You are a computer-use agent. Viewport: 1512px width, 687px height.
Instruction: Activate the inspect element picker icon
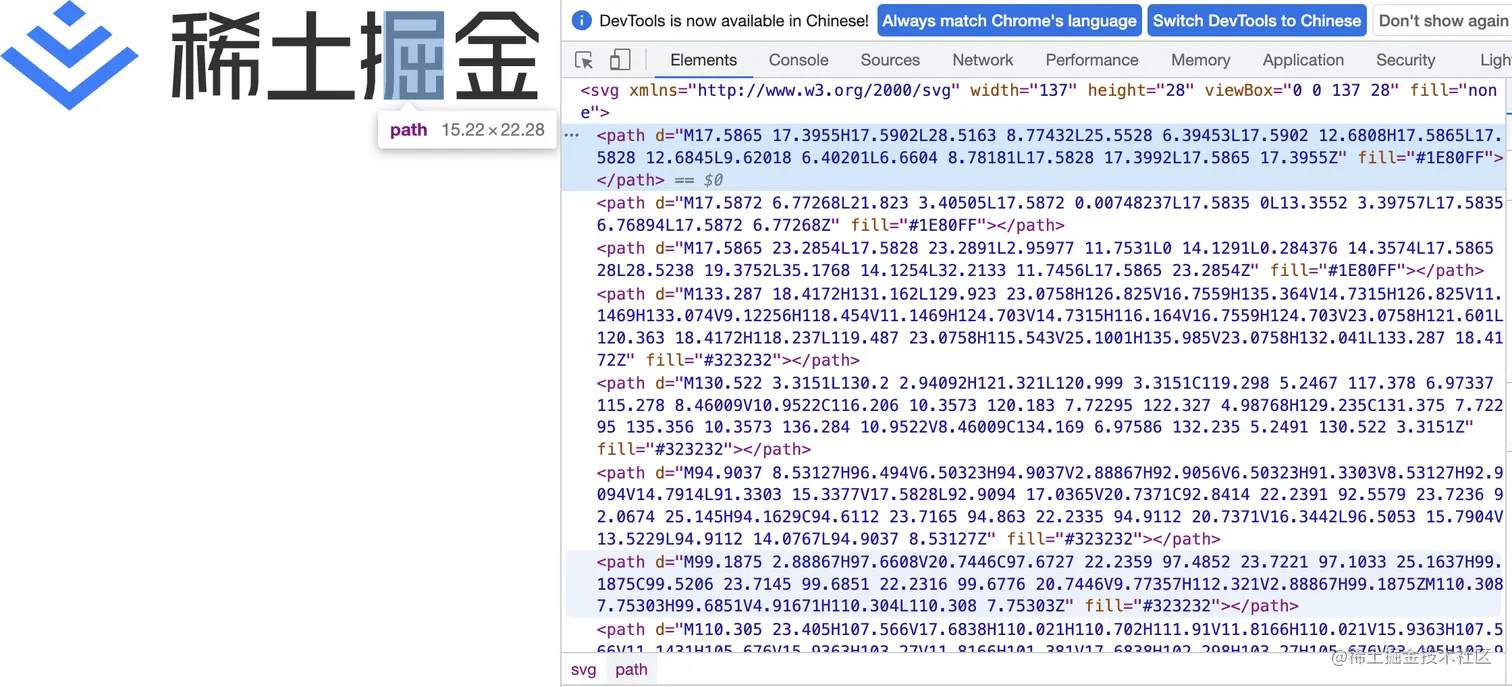click(585, 60)
